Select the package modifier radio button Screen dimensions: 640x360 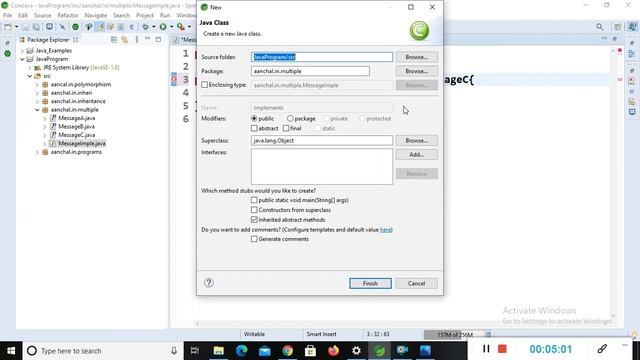pos(290,118)
